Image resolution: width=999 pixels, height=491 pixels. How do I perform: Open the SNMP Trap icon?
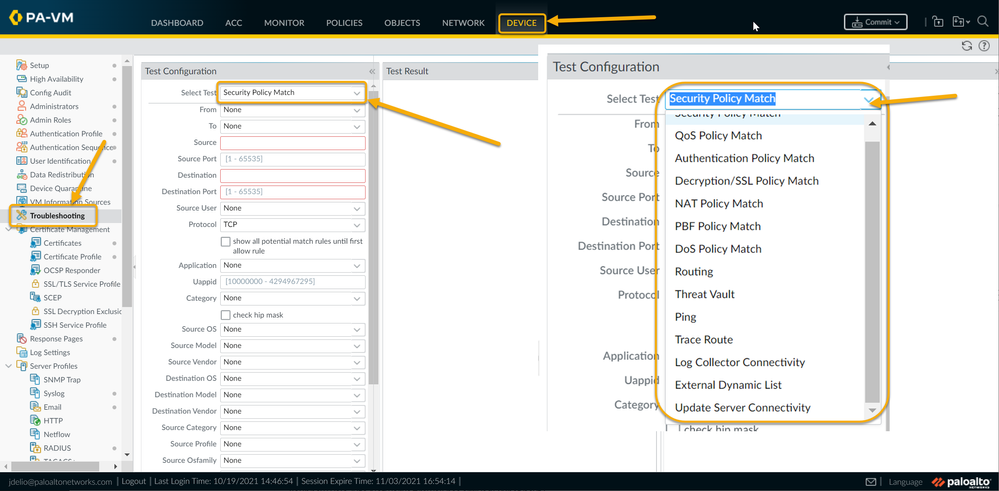[36, 380]
